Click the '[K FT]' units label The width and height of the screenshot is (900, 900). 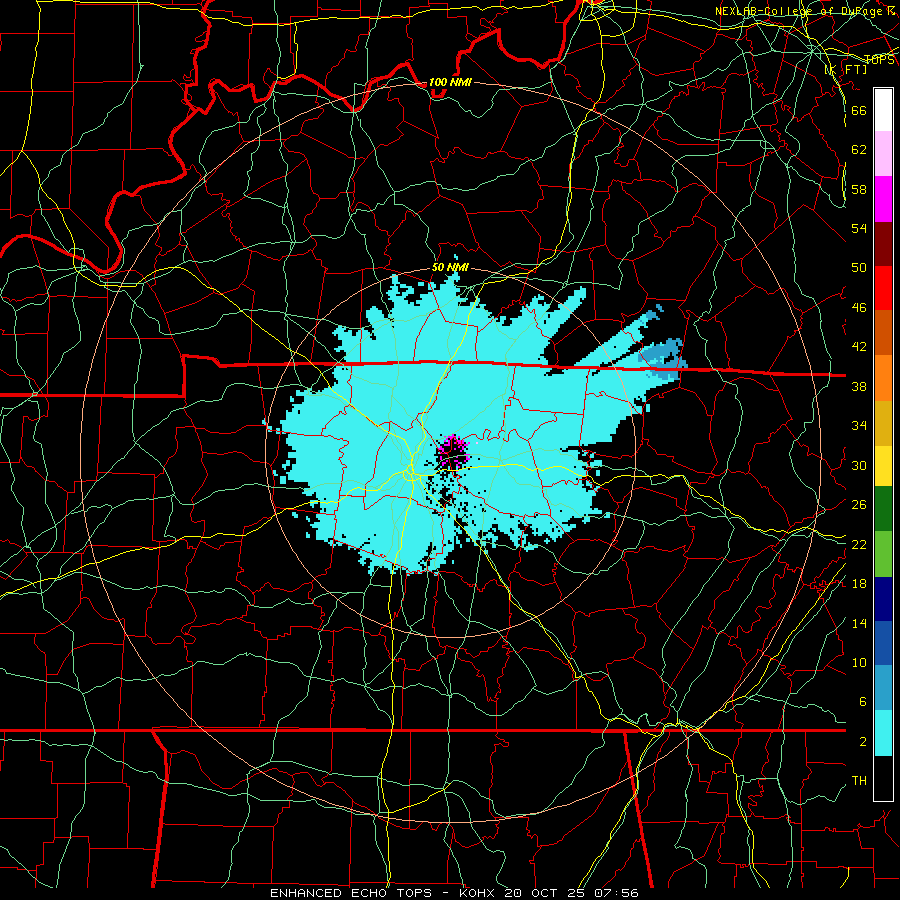pos(845,69)
